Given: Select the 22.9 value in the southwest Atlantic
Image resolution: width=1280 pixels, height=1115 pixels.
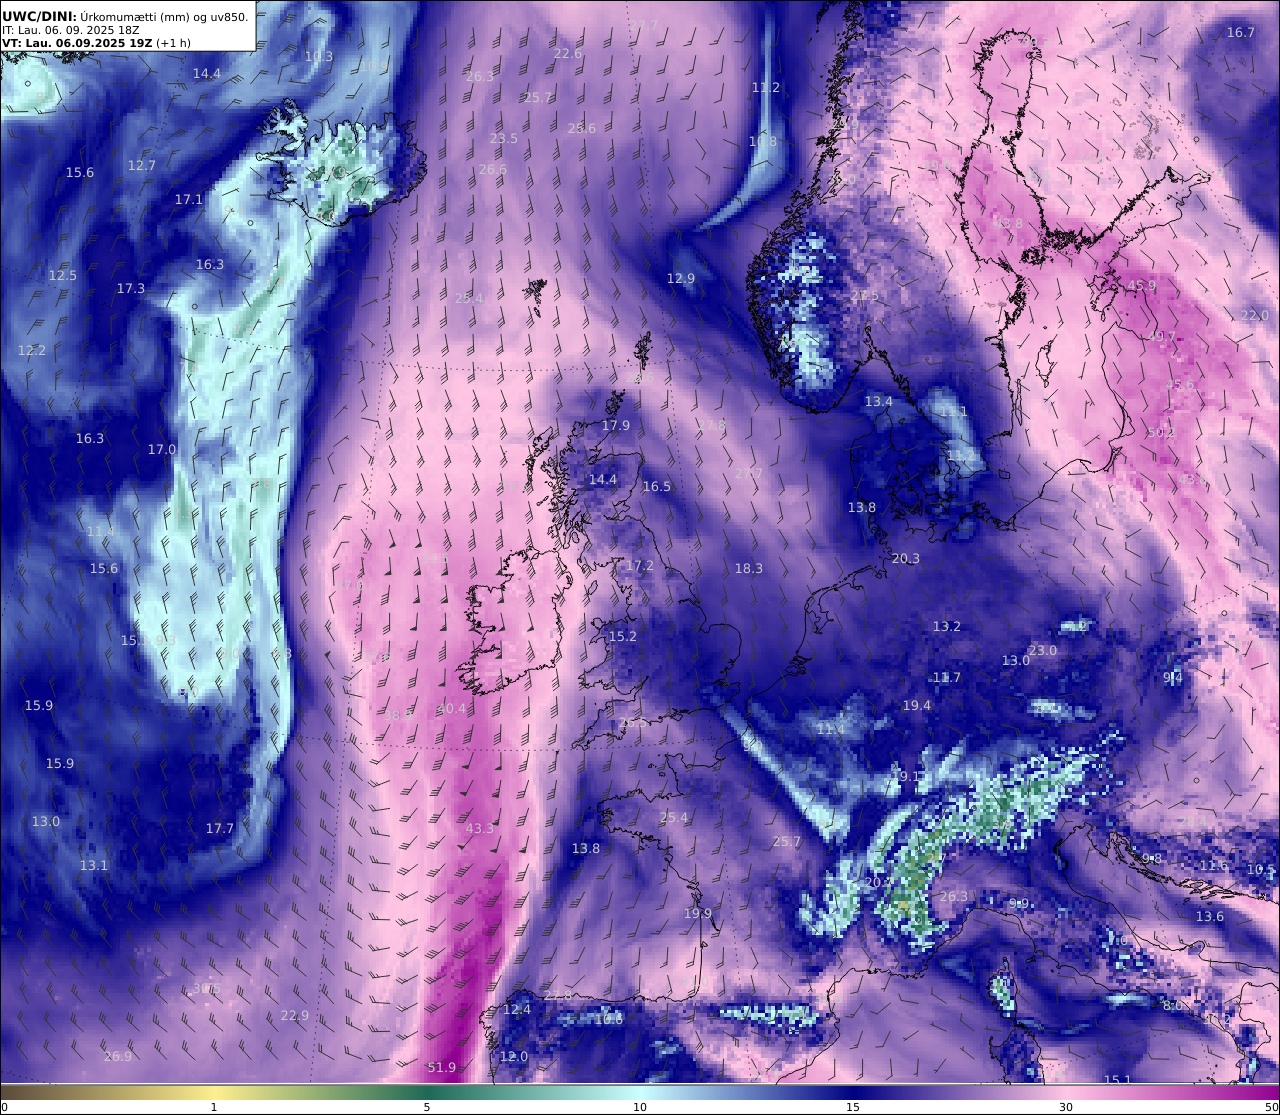Looking at the screenshot, I should click(295, 1015).
